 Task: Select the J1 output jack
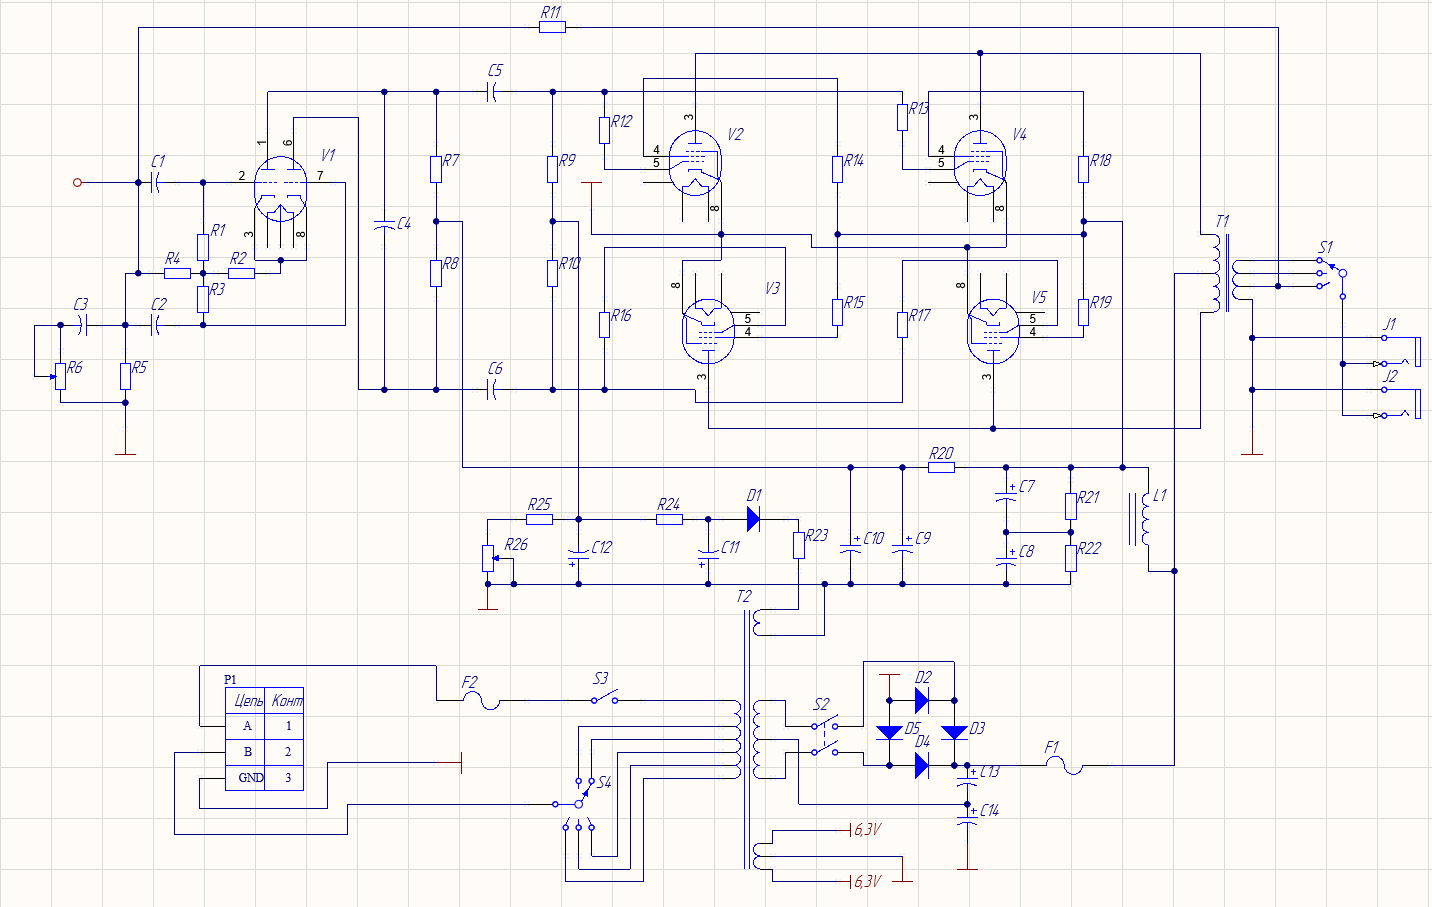[x=1400, y=351]
